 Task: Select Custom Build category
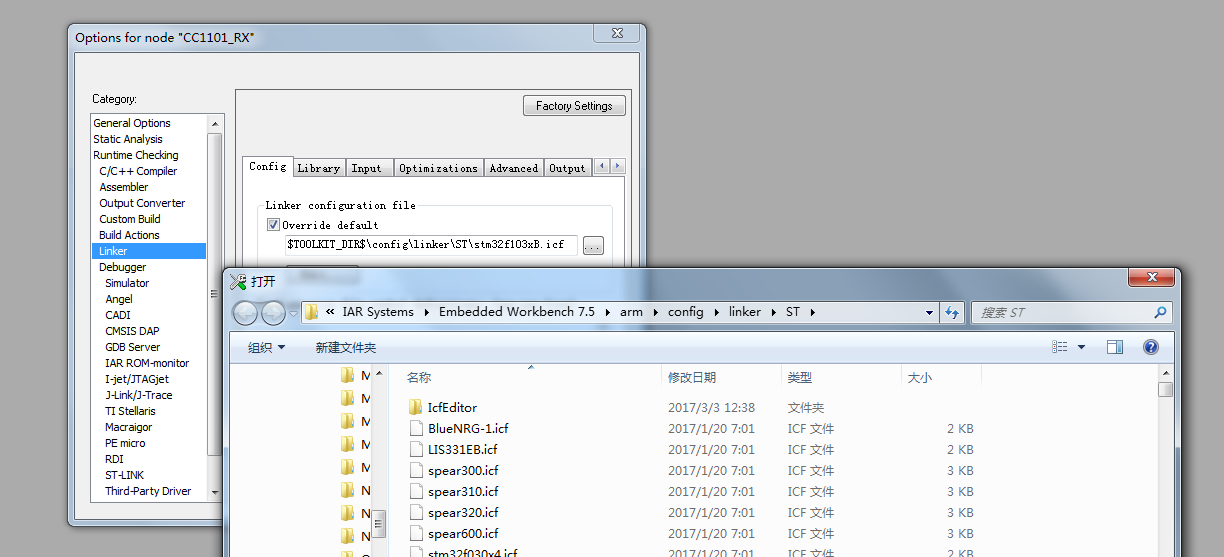pos(130,219)
